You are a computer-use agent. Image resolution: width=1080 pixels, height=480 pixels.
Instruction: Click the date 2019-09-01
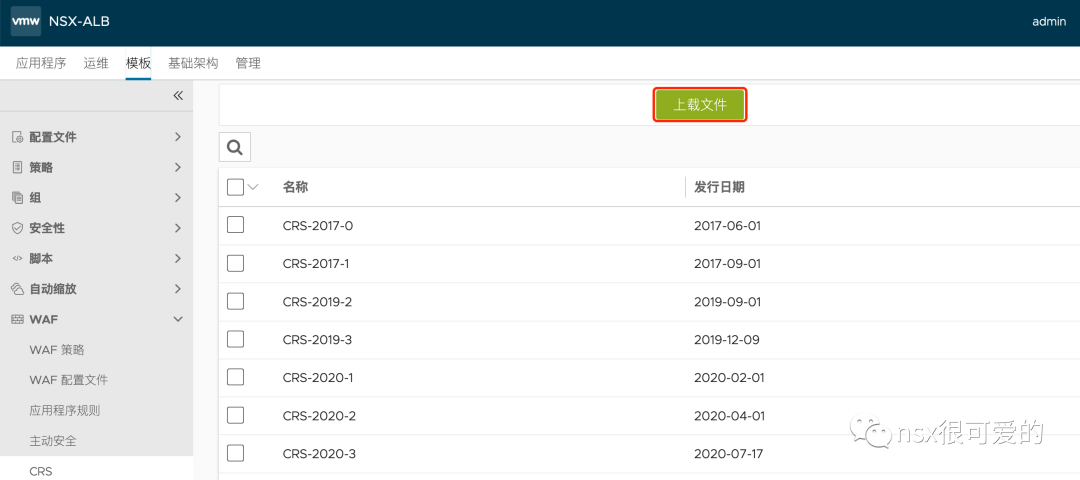coord(727,302)
